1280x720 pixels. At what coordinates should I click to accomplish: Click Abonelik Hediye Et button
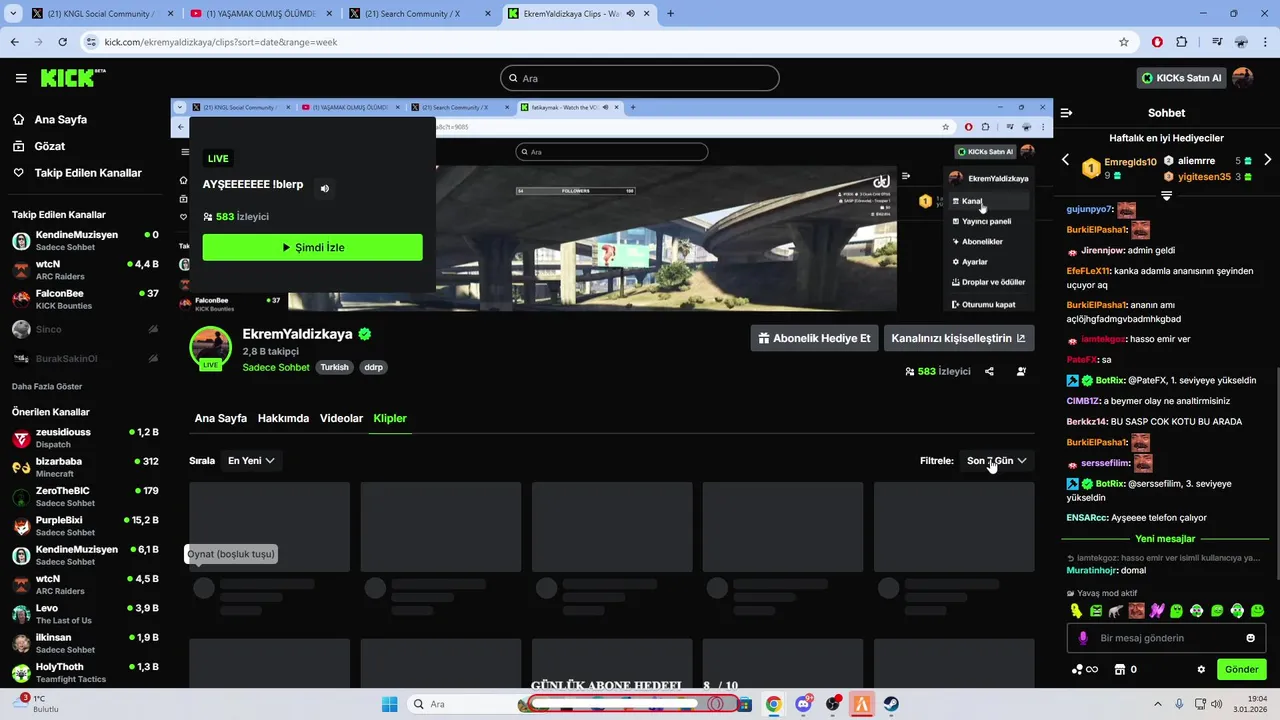click(814, 338)
